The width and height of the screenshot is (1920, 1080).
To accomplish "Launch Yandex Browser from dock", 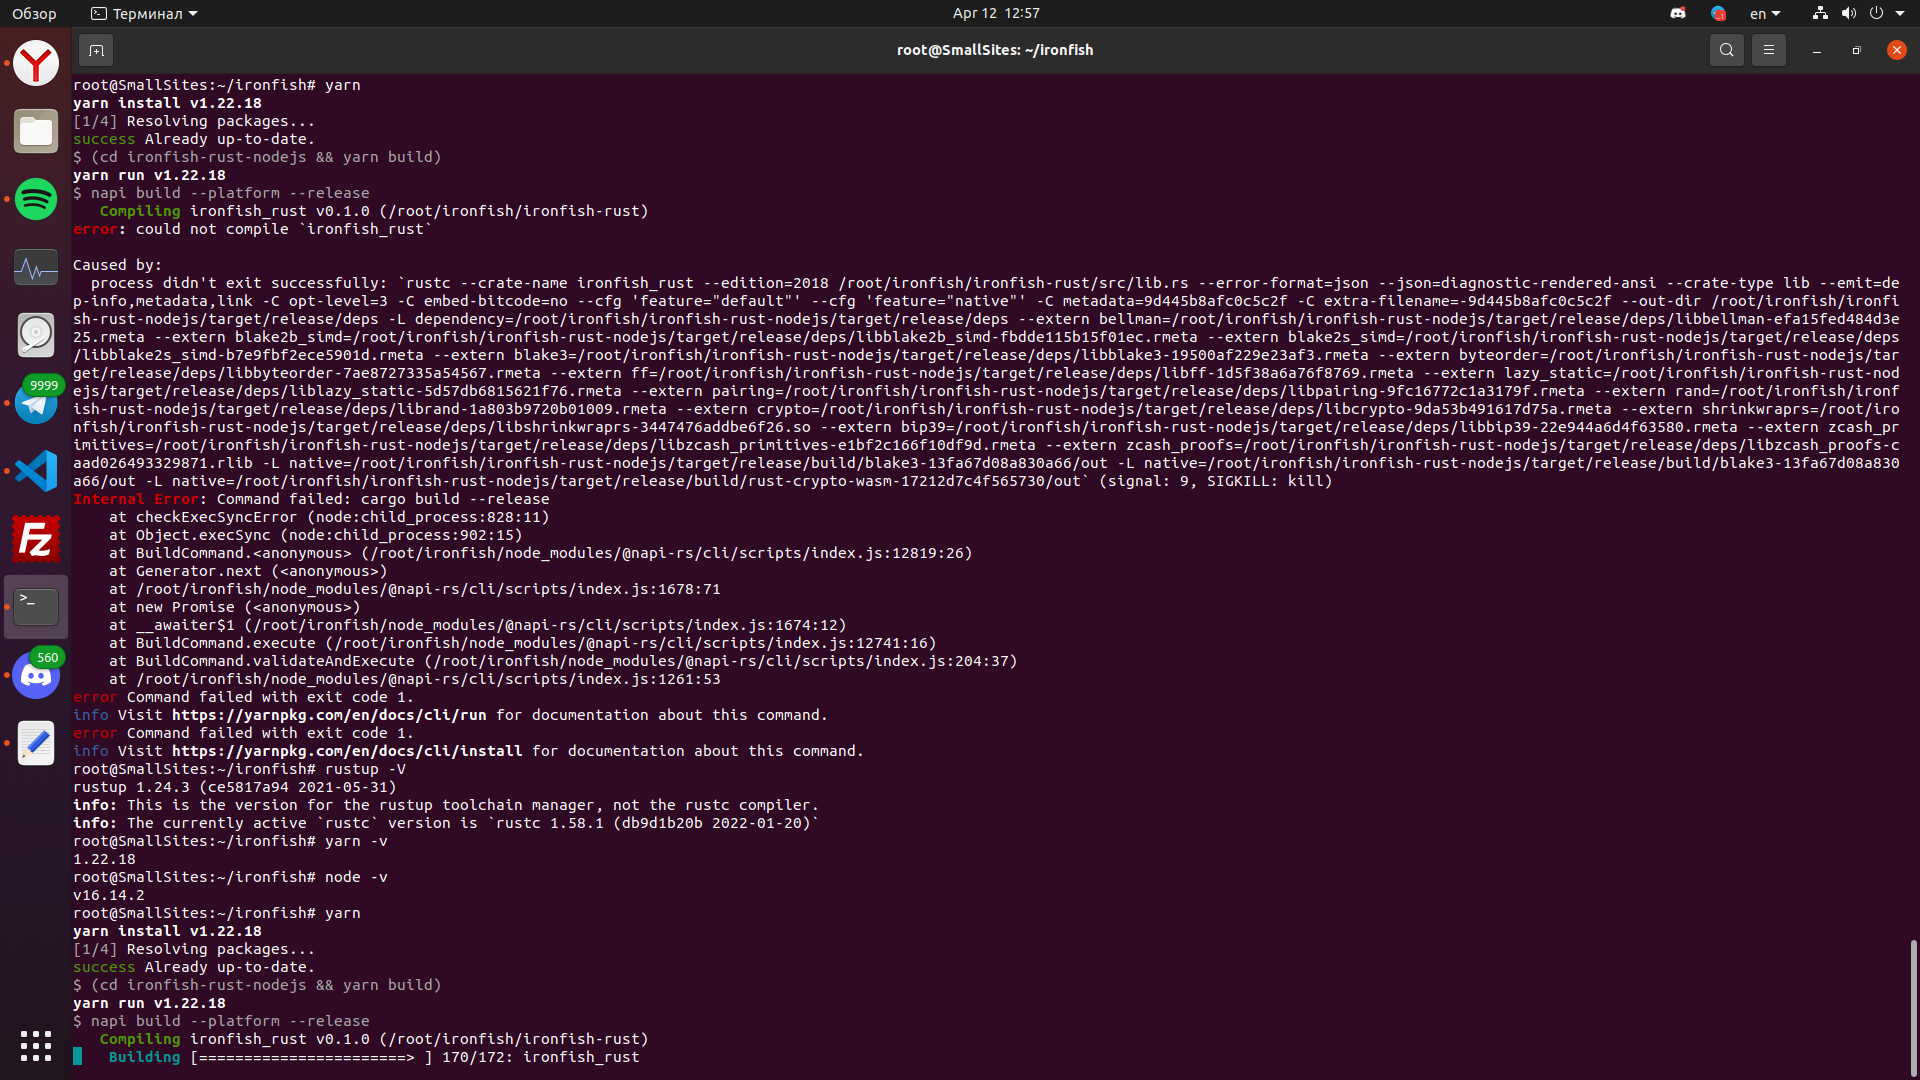I will [x=36, y=64].
